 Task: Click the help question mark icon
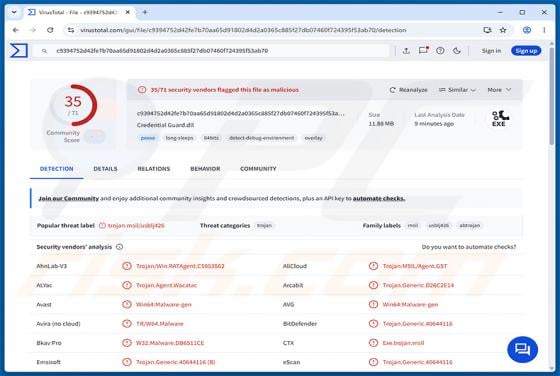440,51
